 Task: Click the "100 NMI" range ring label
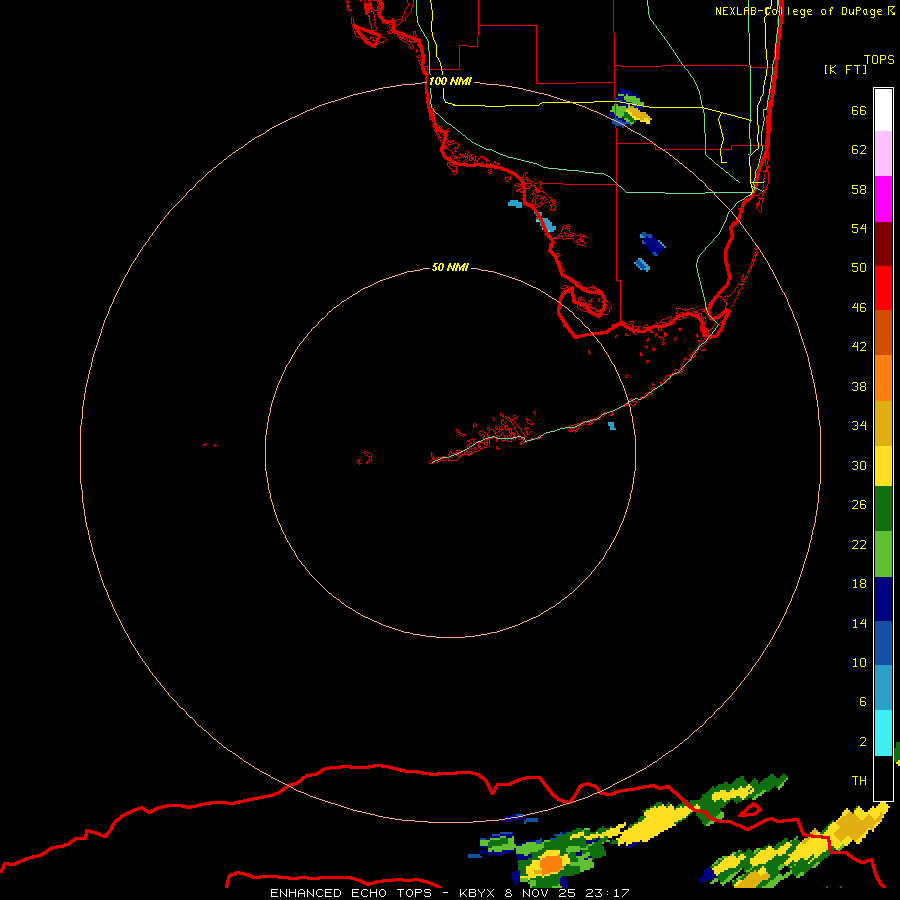click(450, 81)
